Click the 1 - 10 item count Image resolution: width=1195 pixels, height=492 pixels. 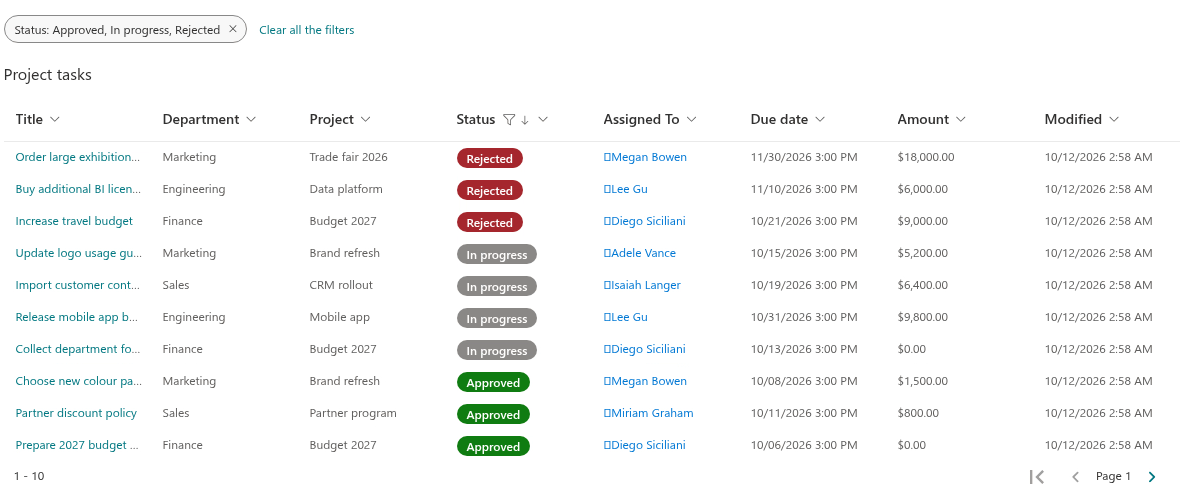click(x=29, y=476)
